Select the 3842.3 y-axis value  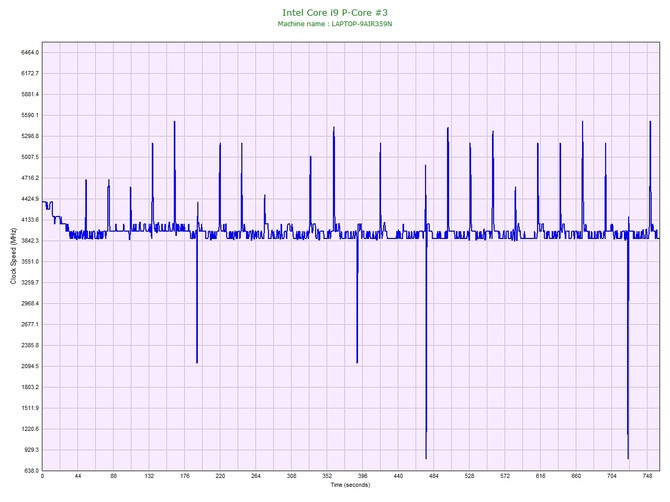tap(30, 241)
